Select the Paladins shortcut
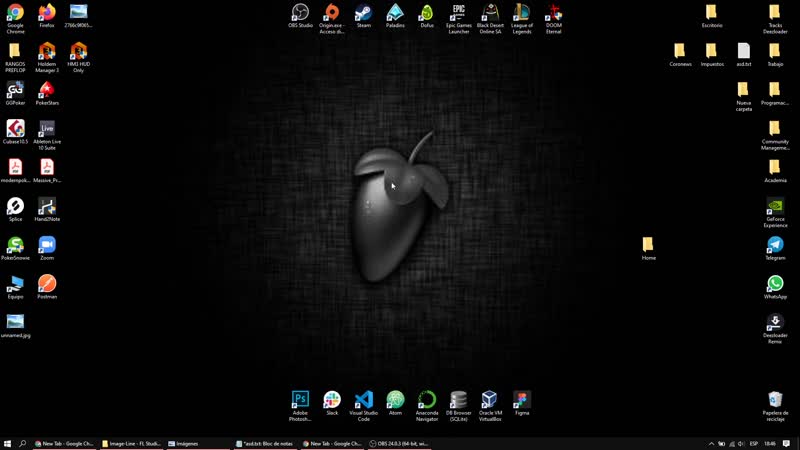 coord(395,12)
